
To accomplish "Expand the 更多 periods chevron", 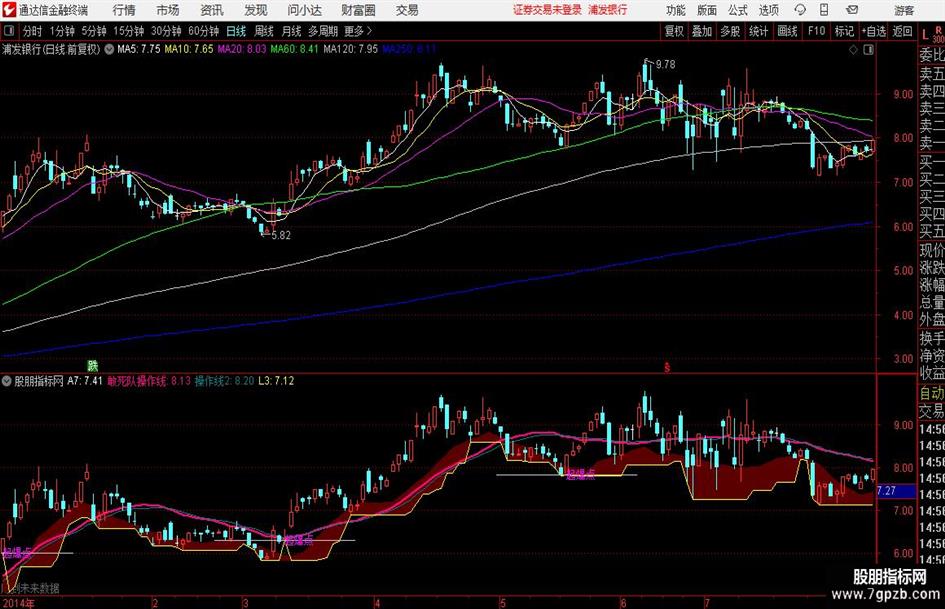I will [369, 31].
